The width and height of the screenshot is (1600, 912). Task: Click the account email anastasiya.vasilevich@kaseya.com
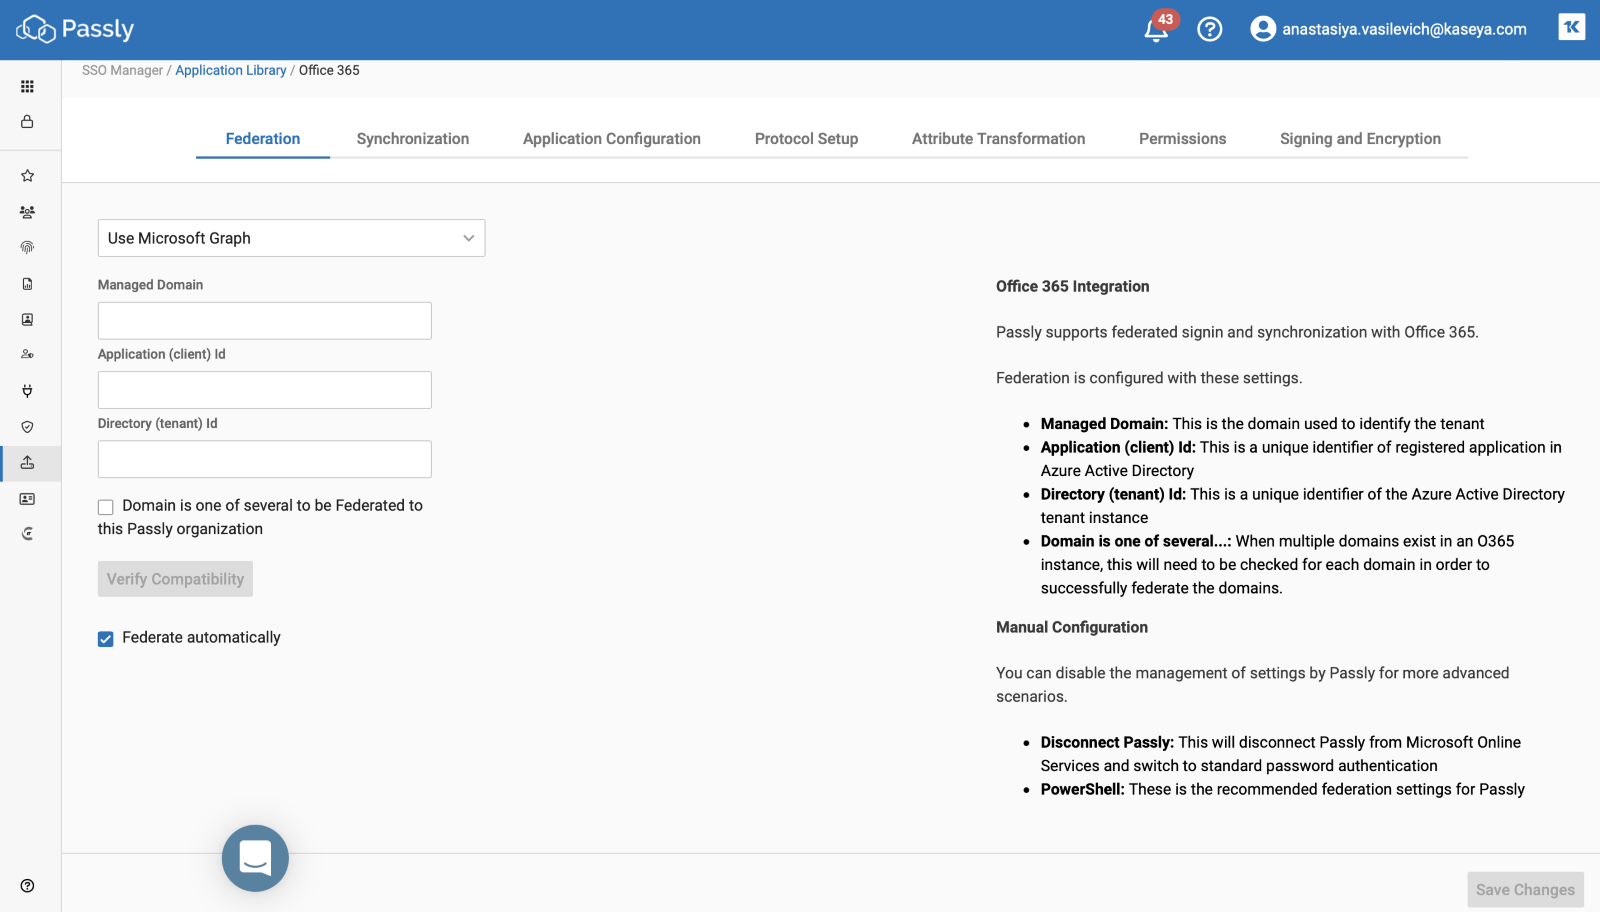pyautogui.click(x=1404, y=29)
